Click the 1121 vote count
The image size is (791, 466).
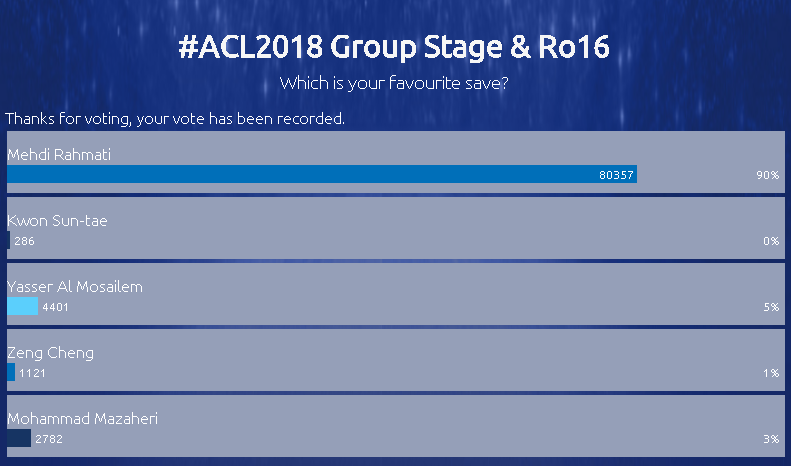coord(32,373)
